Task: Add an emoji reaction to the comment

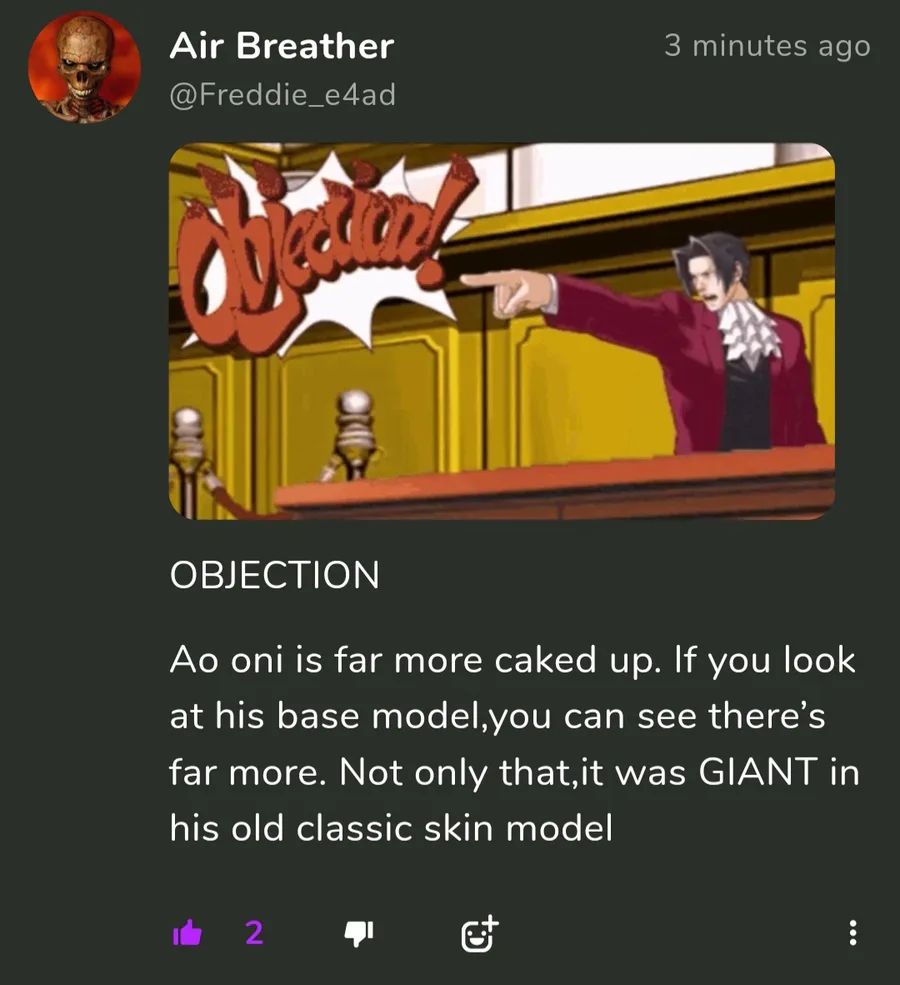Action: coord(480,933)
